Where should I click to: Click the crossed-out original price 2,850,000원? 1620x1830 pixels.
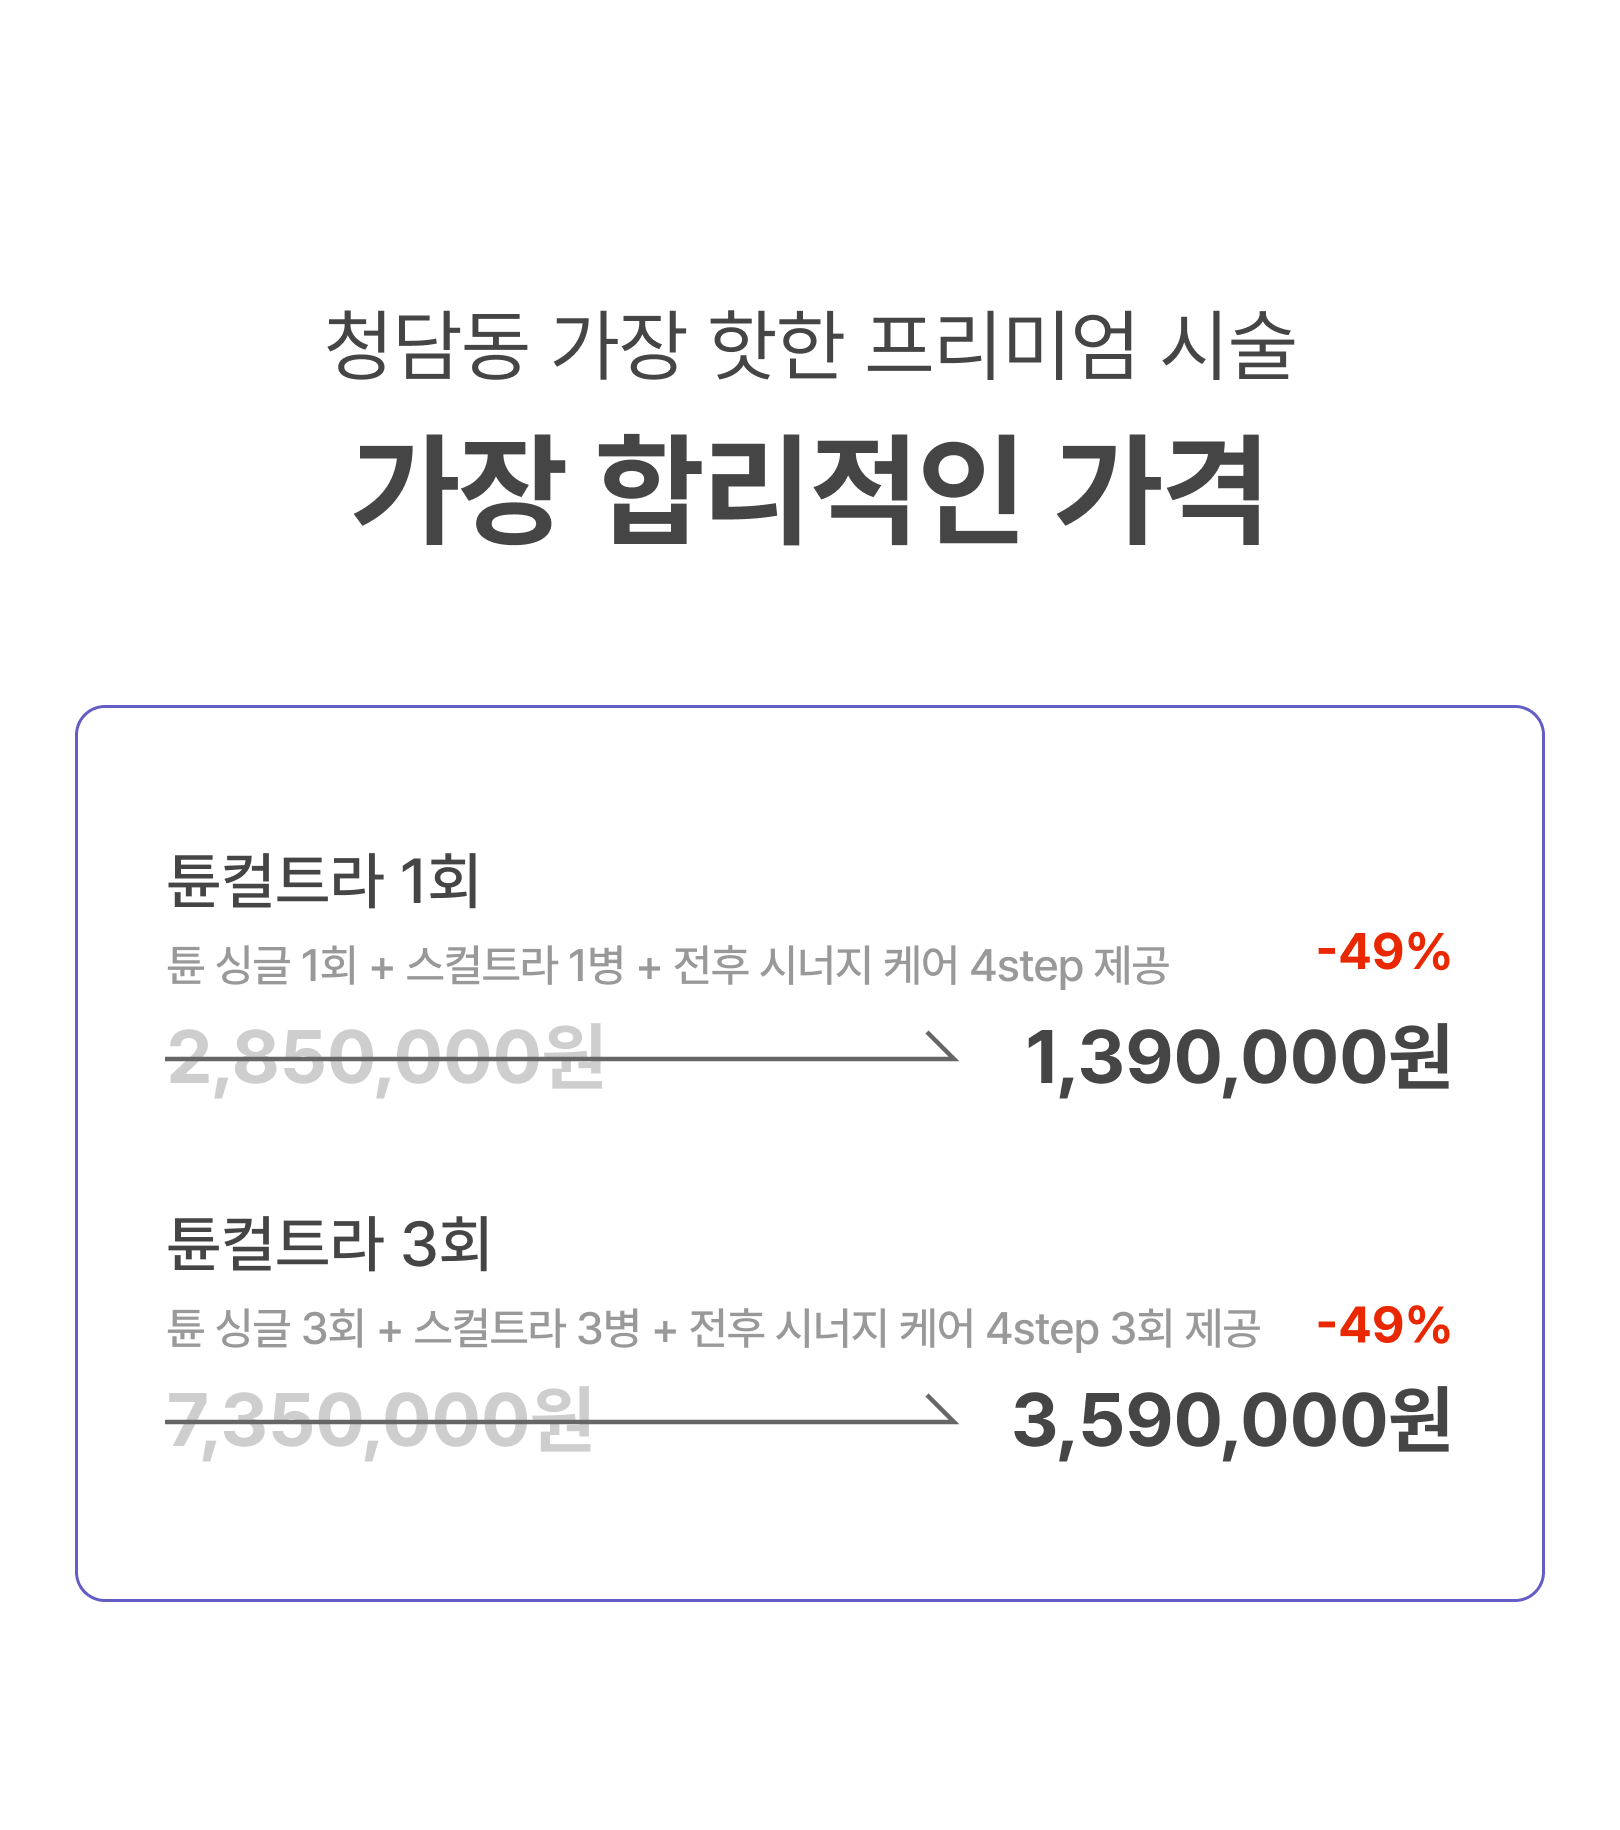(x=386, y=1058)
